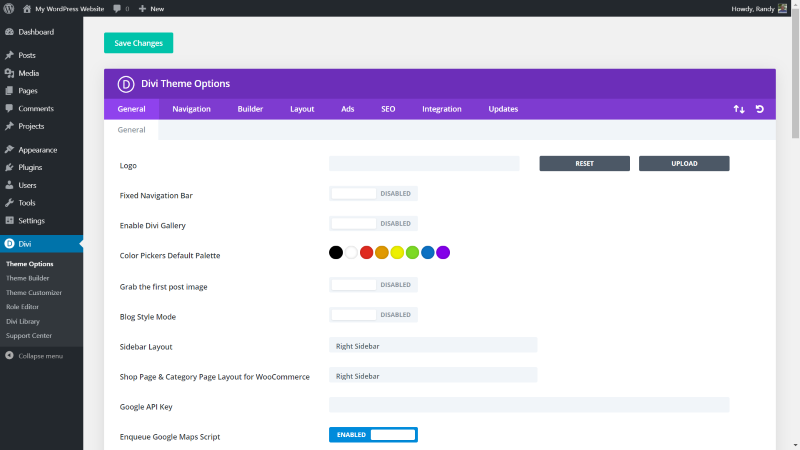Click the Collapse menu arrow icon
Image resolution: width=800 pixels, height=450 pixels.
[9, 356]
